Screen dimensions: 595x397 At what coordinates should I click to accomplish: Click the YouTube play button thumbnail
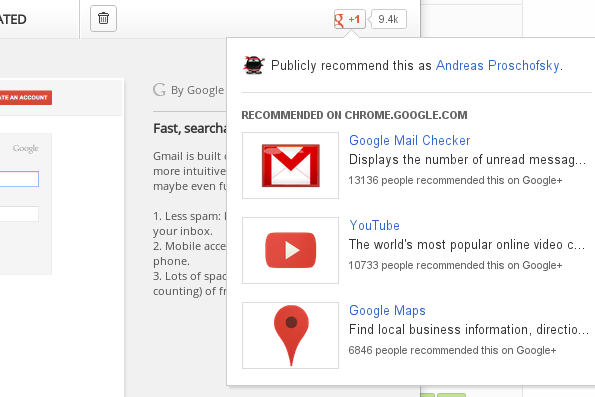[x=290, y=250]
